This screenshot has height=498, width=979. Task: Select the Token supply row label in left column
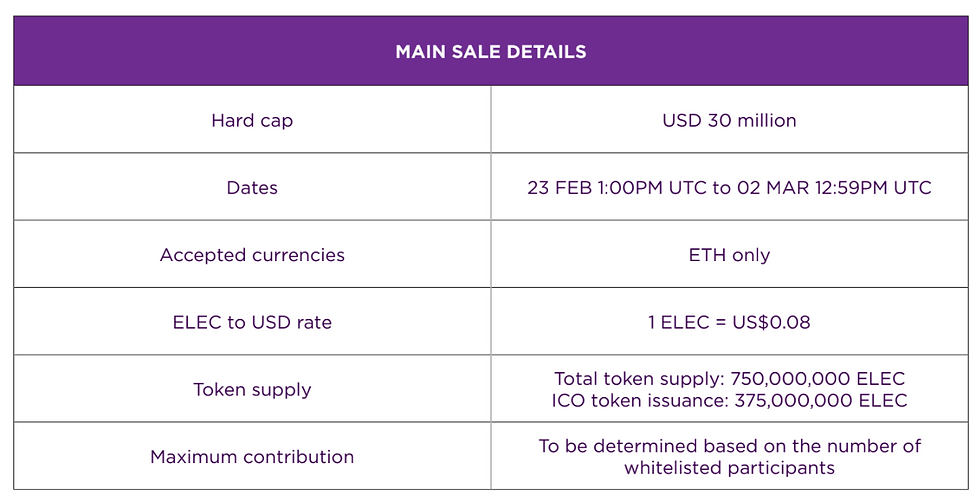tap(252, 389)
